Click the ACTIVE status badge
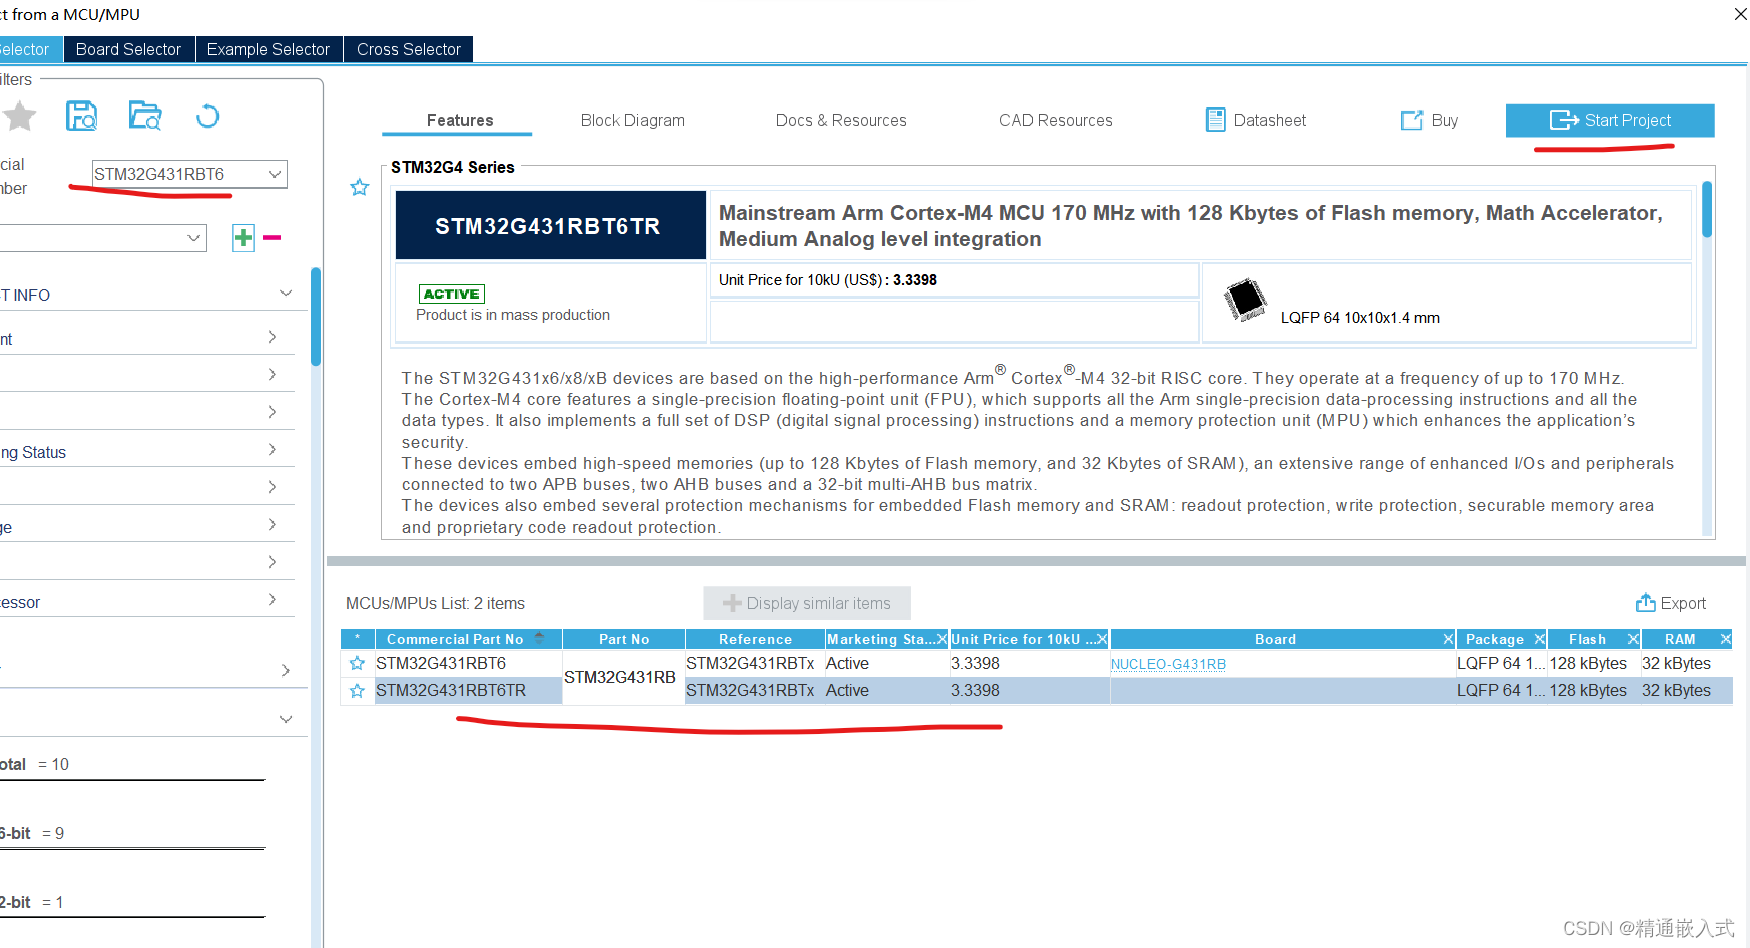Screen dimensions: 1750x948 (452, 294)
